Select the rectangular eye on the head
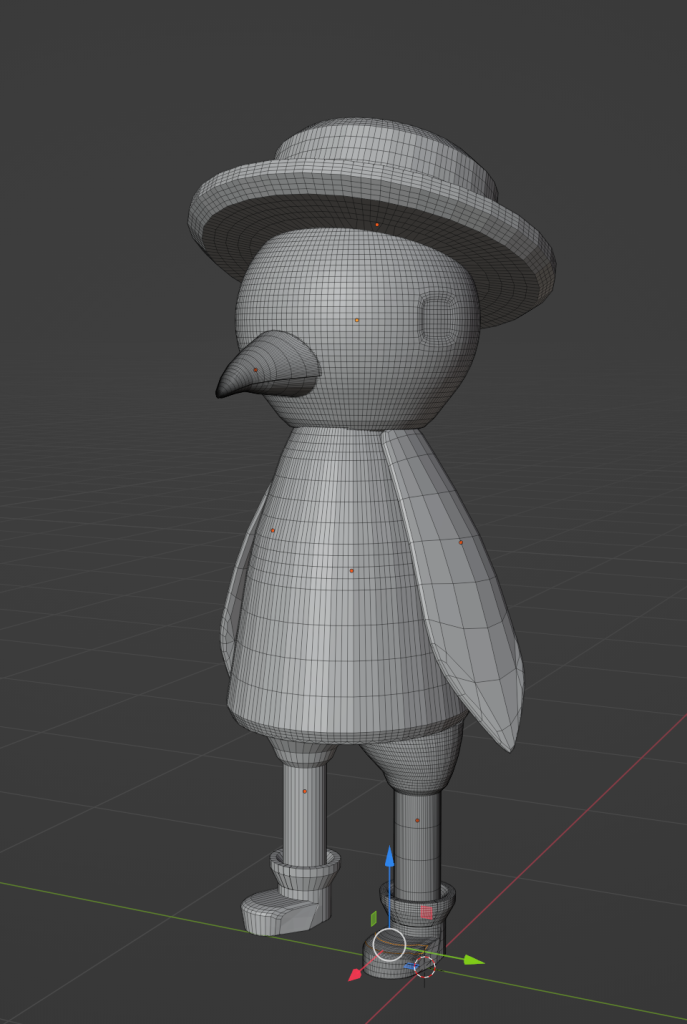This screenshot has height=1024, width=687. tap(440, 320)
